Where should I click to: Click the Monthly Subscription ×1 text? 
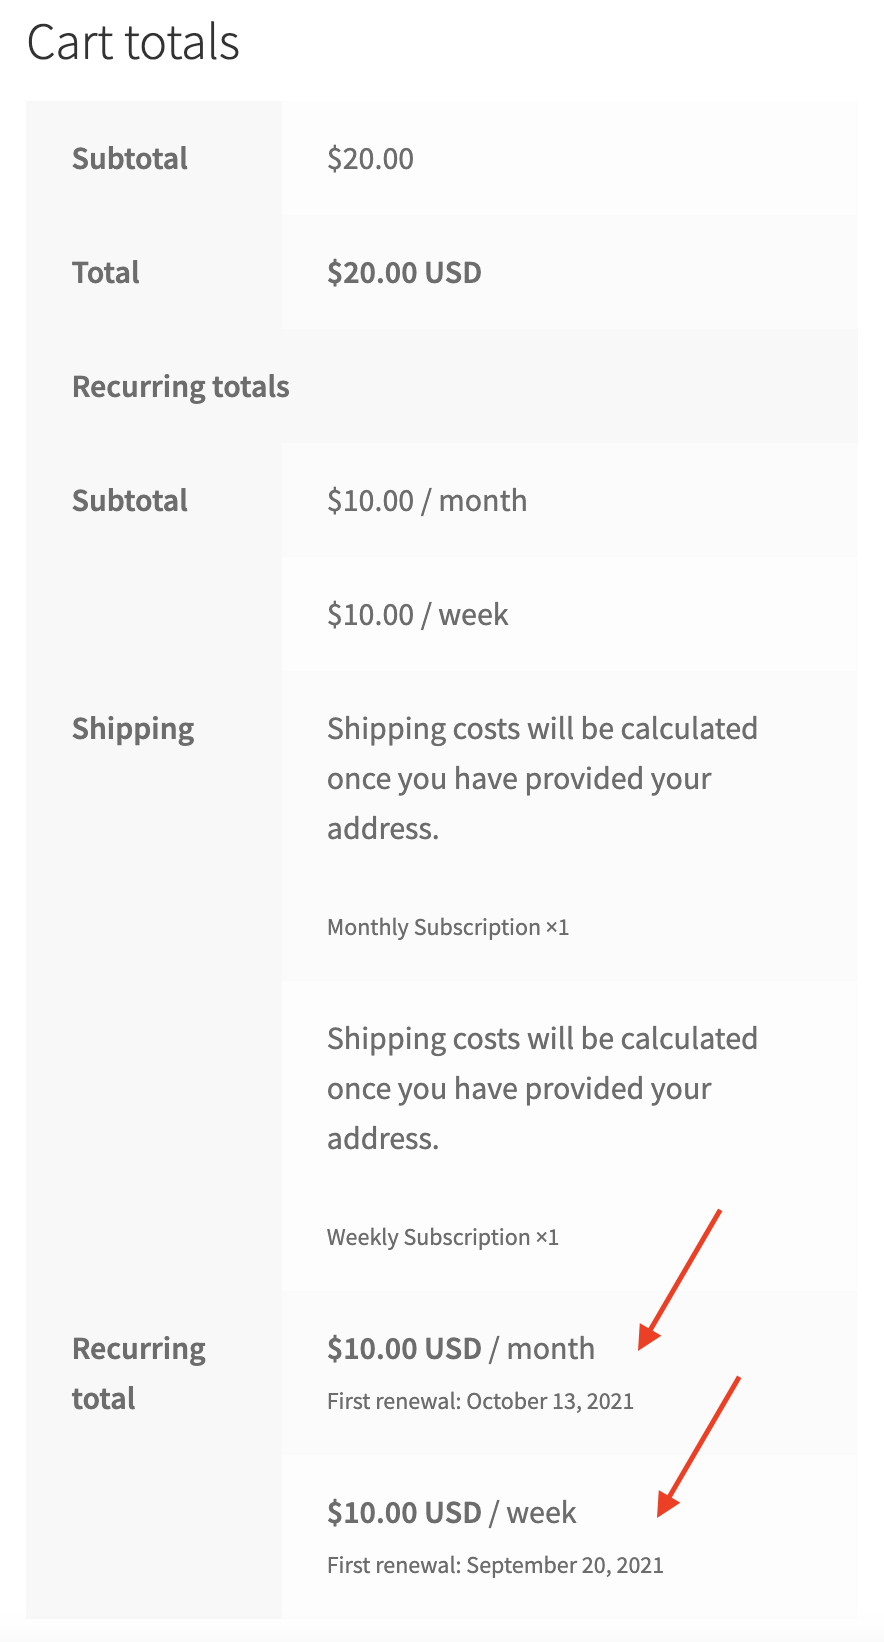448,928
